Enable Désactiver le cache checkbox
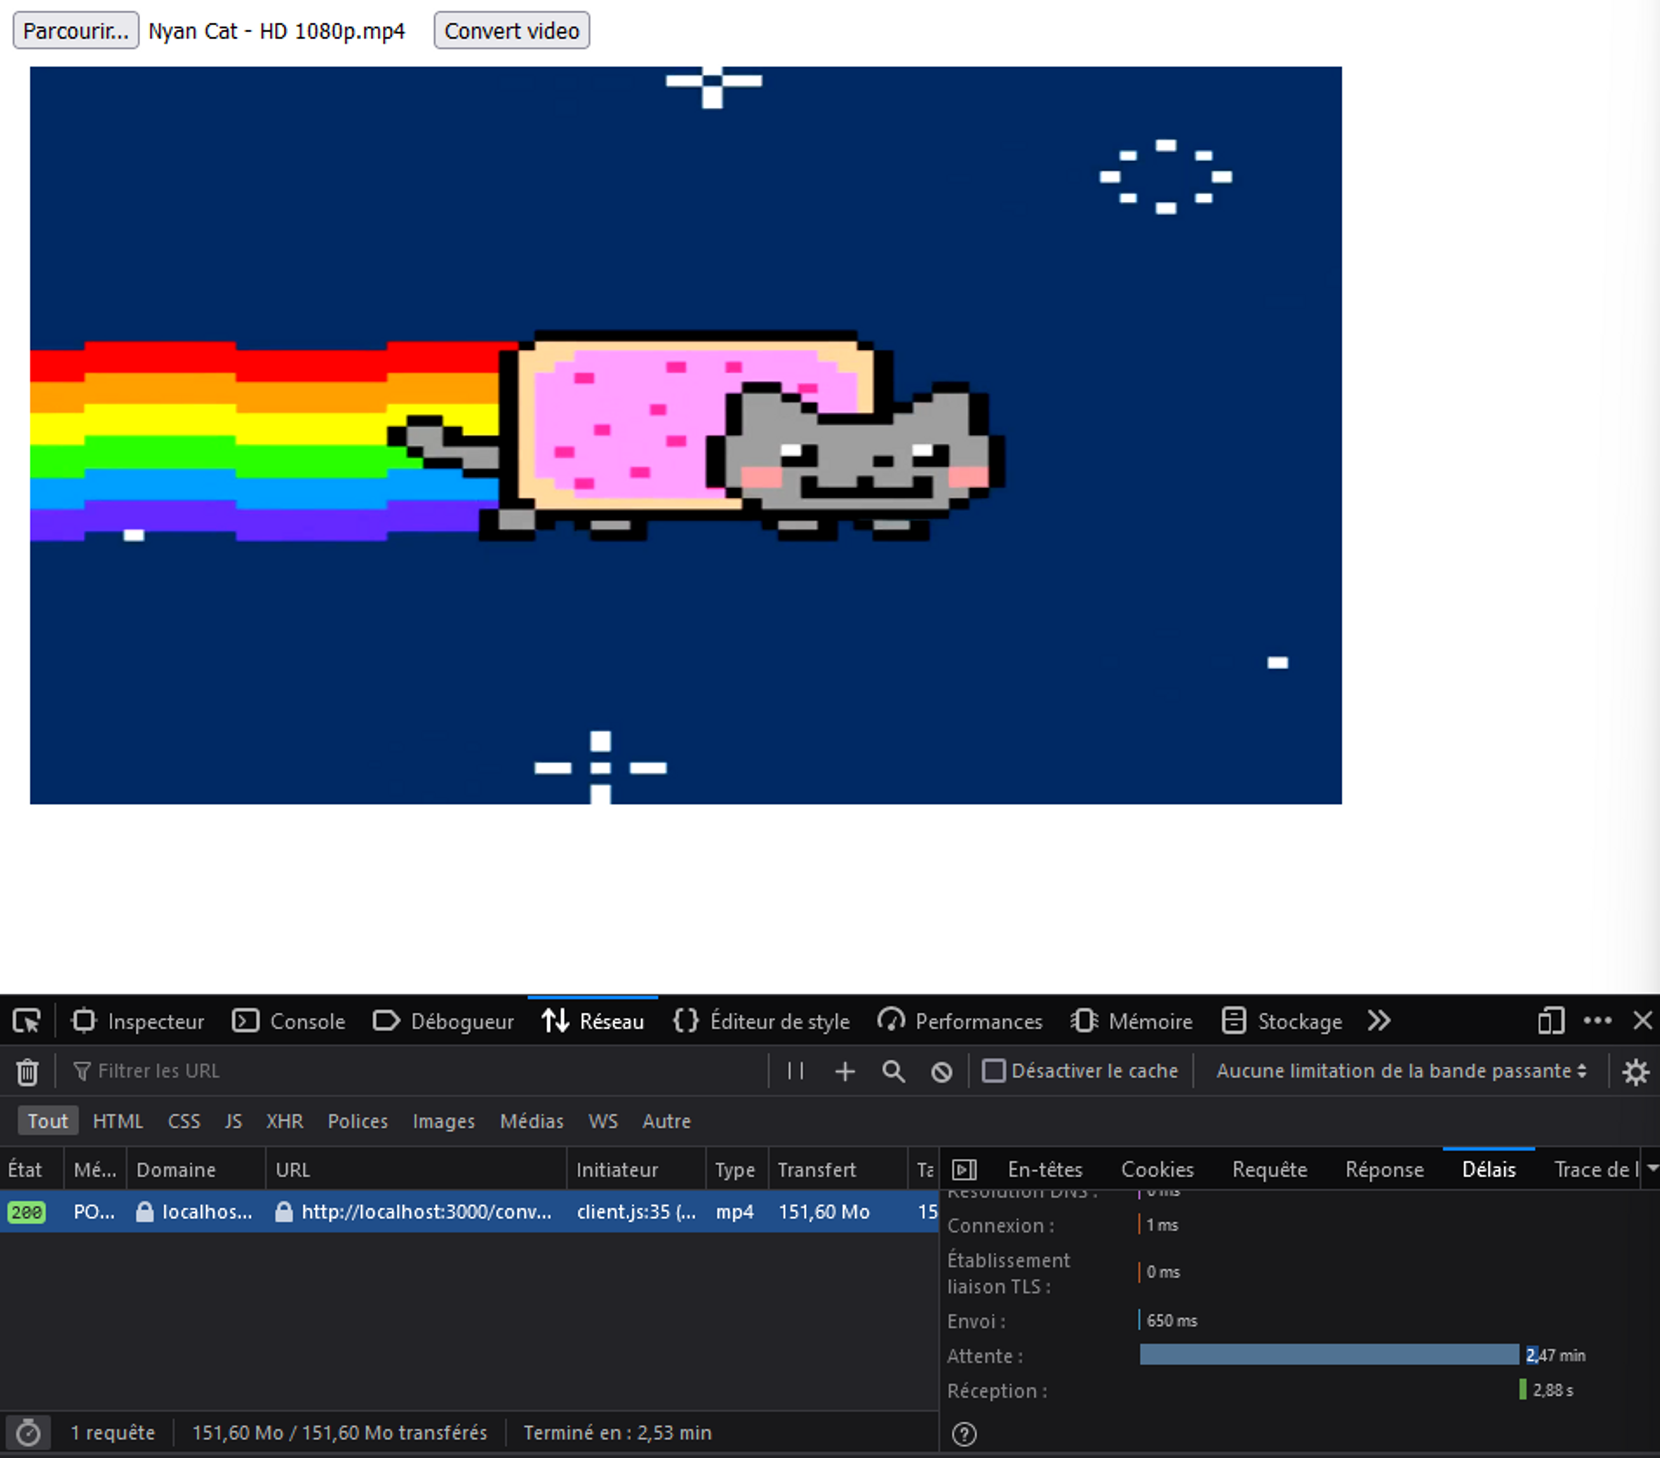1660x1458 pixels. [x=994, y=1071]
